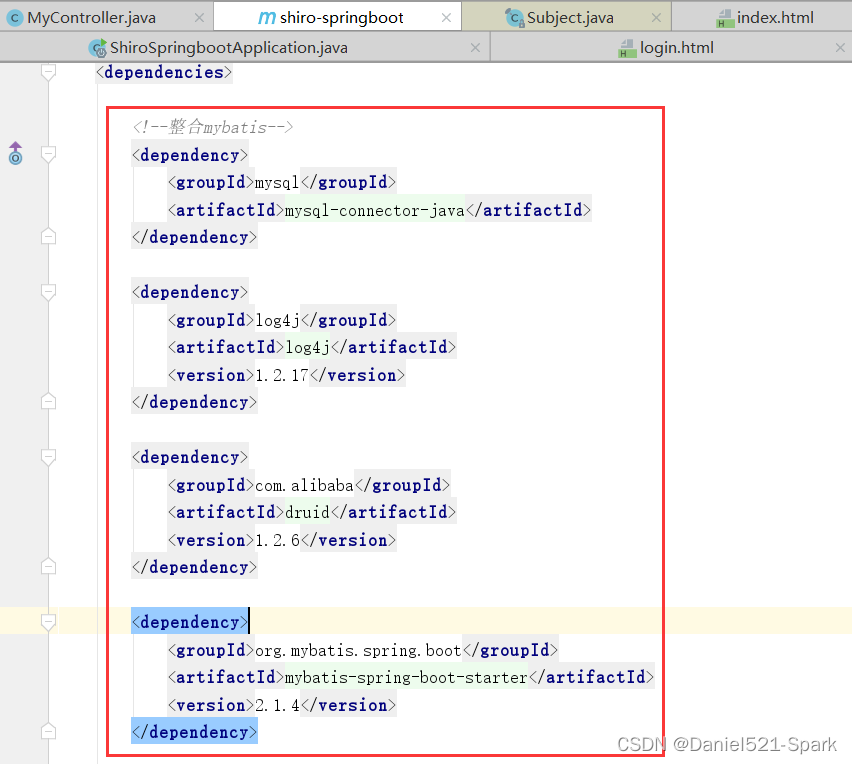Click the ShiroSpringbootApplication run-class icon

tap(98, 48)
